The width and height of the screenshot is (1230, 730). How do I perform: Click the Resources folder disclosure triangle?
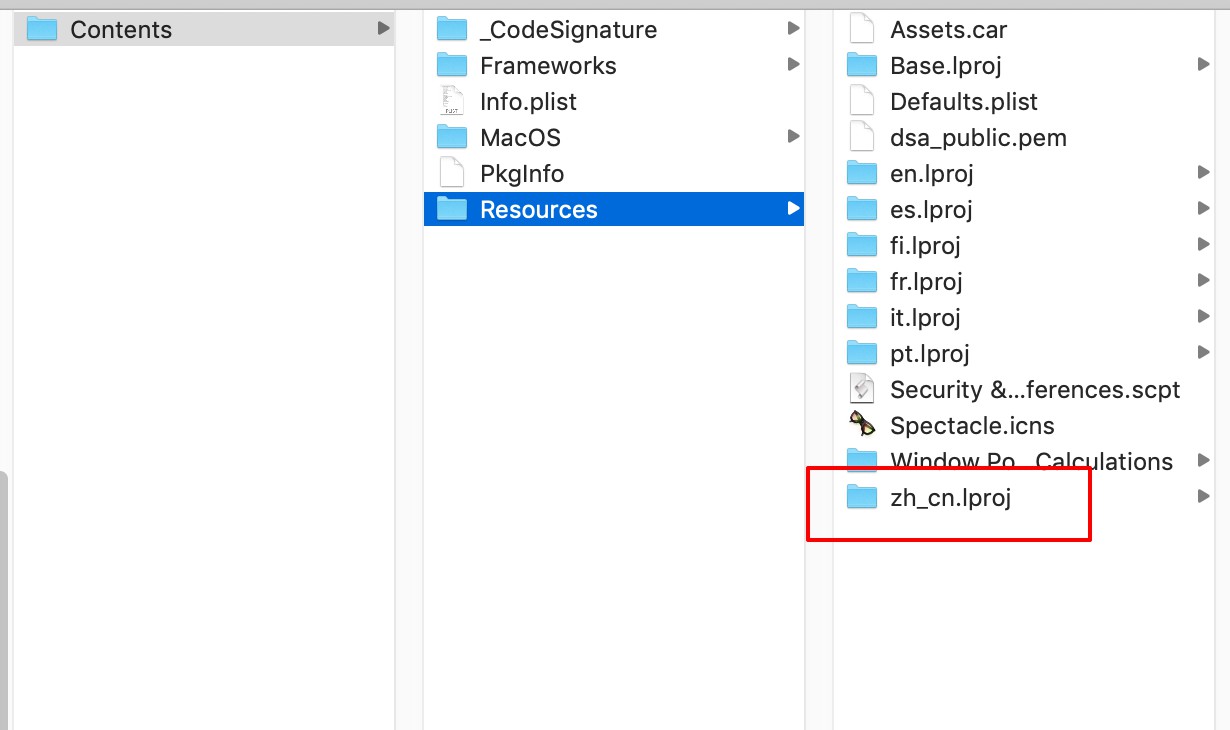point(791,208)
